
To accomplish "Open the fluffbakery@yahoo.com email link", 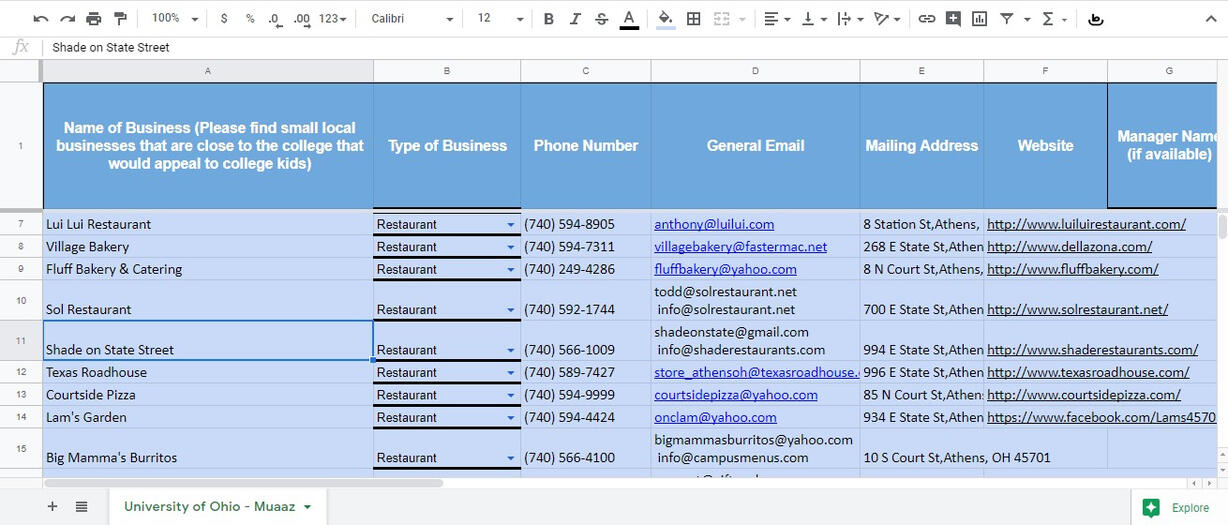I will 725,269.
